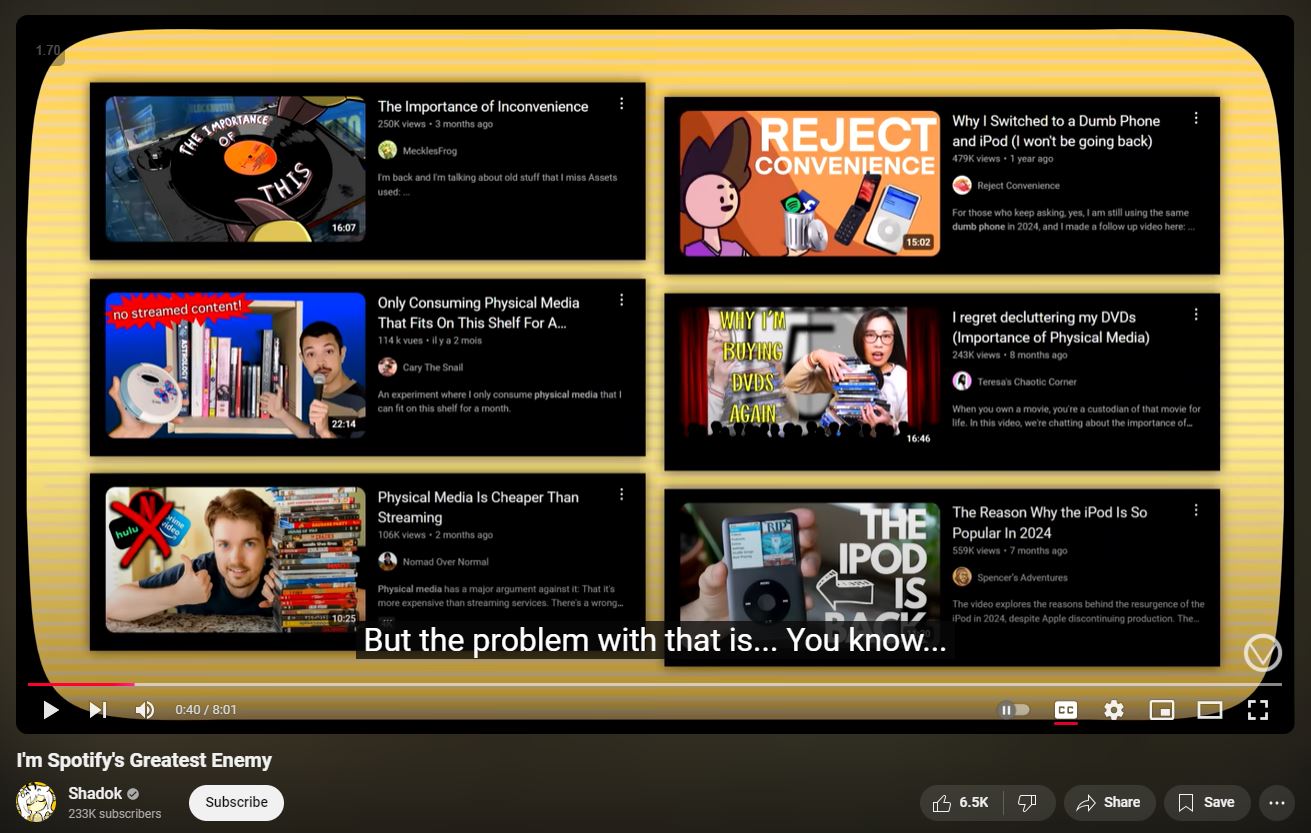This screenshot has width=1311, height=833.
Task: Click the Physical Media shelf video thumbnail
Action: click(235, 365)
